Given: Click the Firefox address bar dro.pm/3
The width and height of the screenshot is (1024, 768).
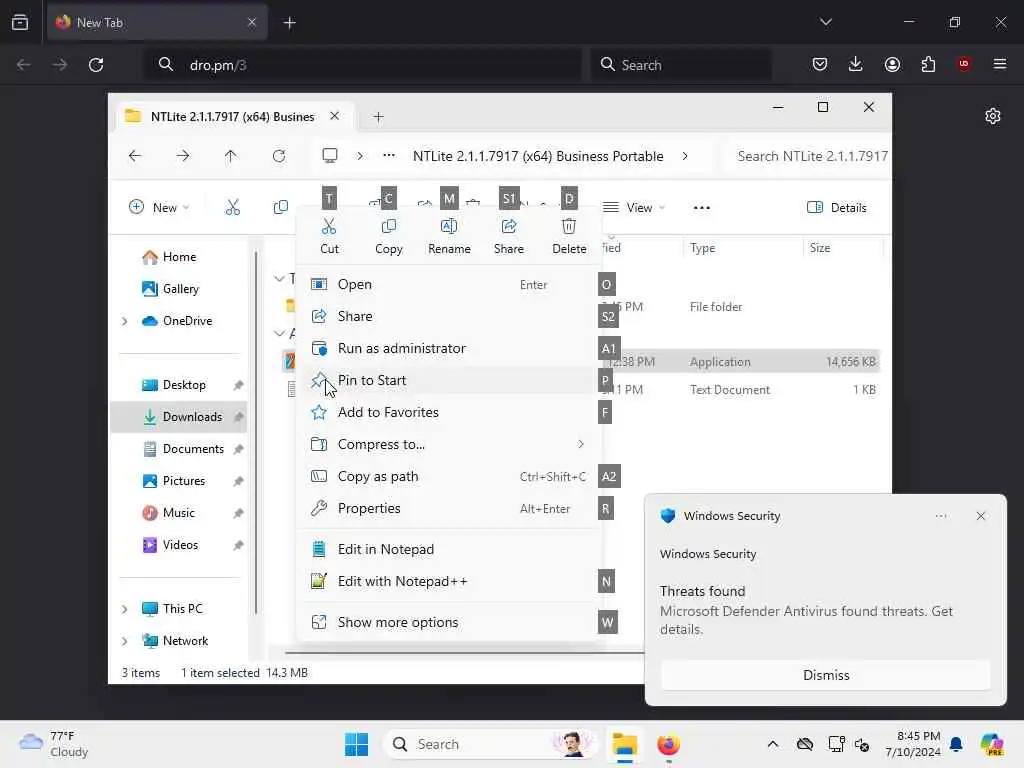Looking at the screenshot, I should [x=363, y=65].
